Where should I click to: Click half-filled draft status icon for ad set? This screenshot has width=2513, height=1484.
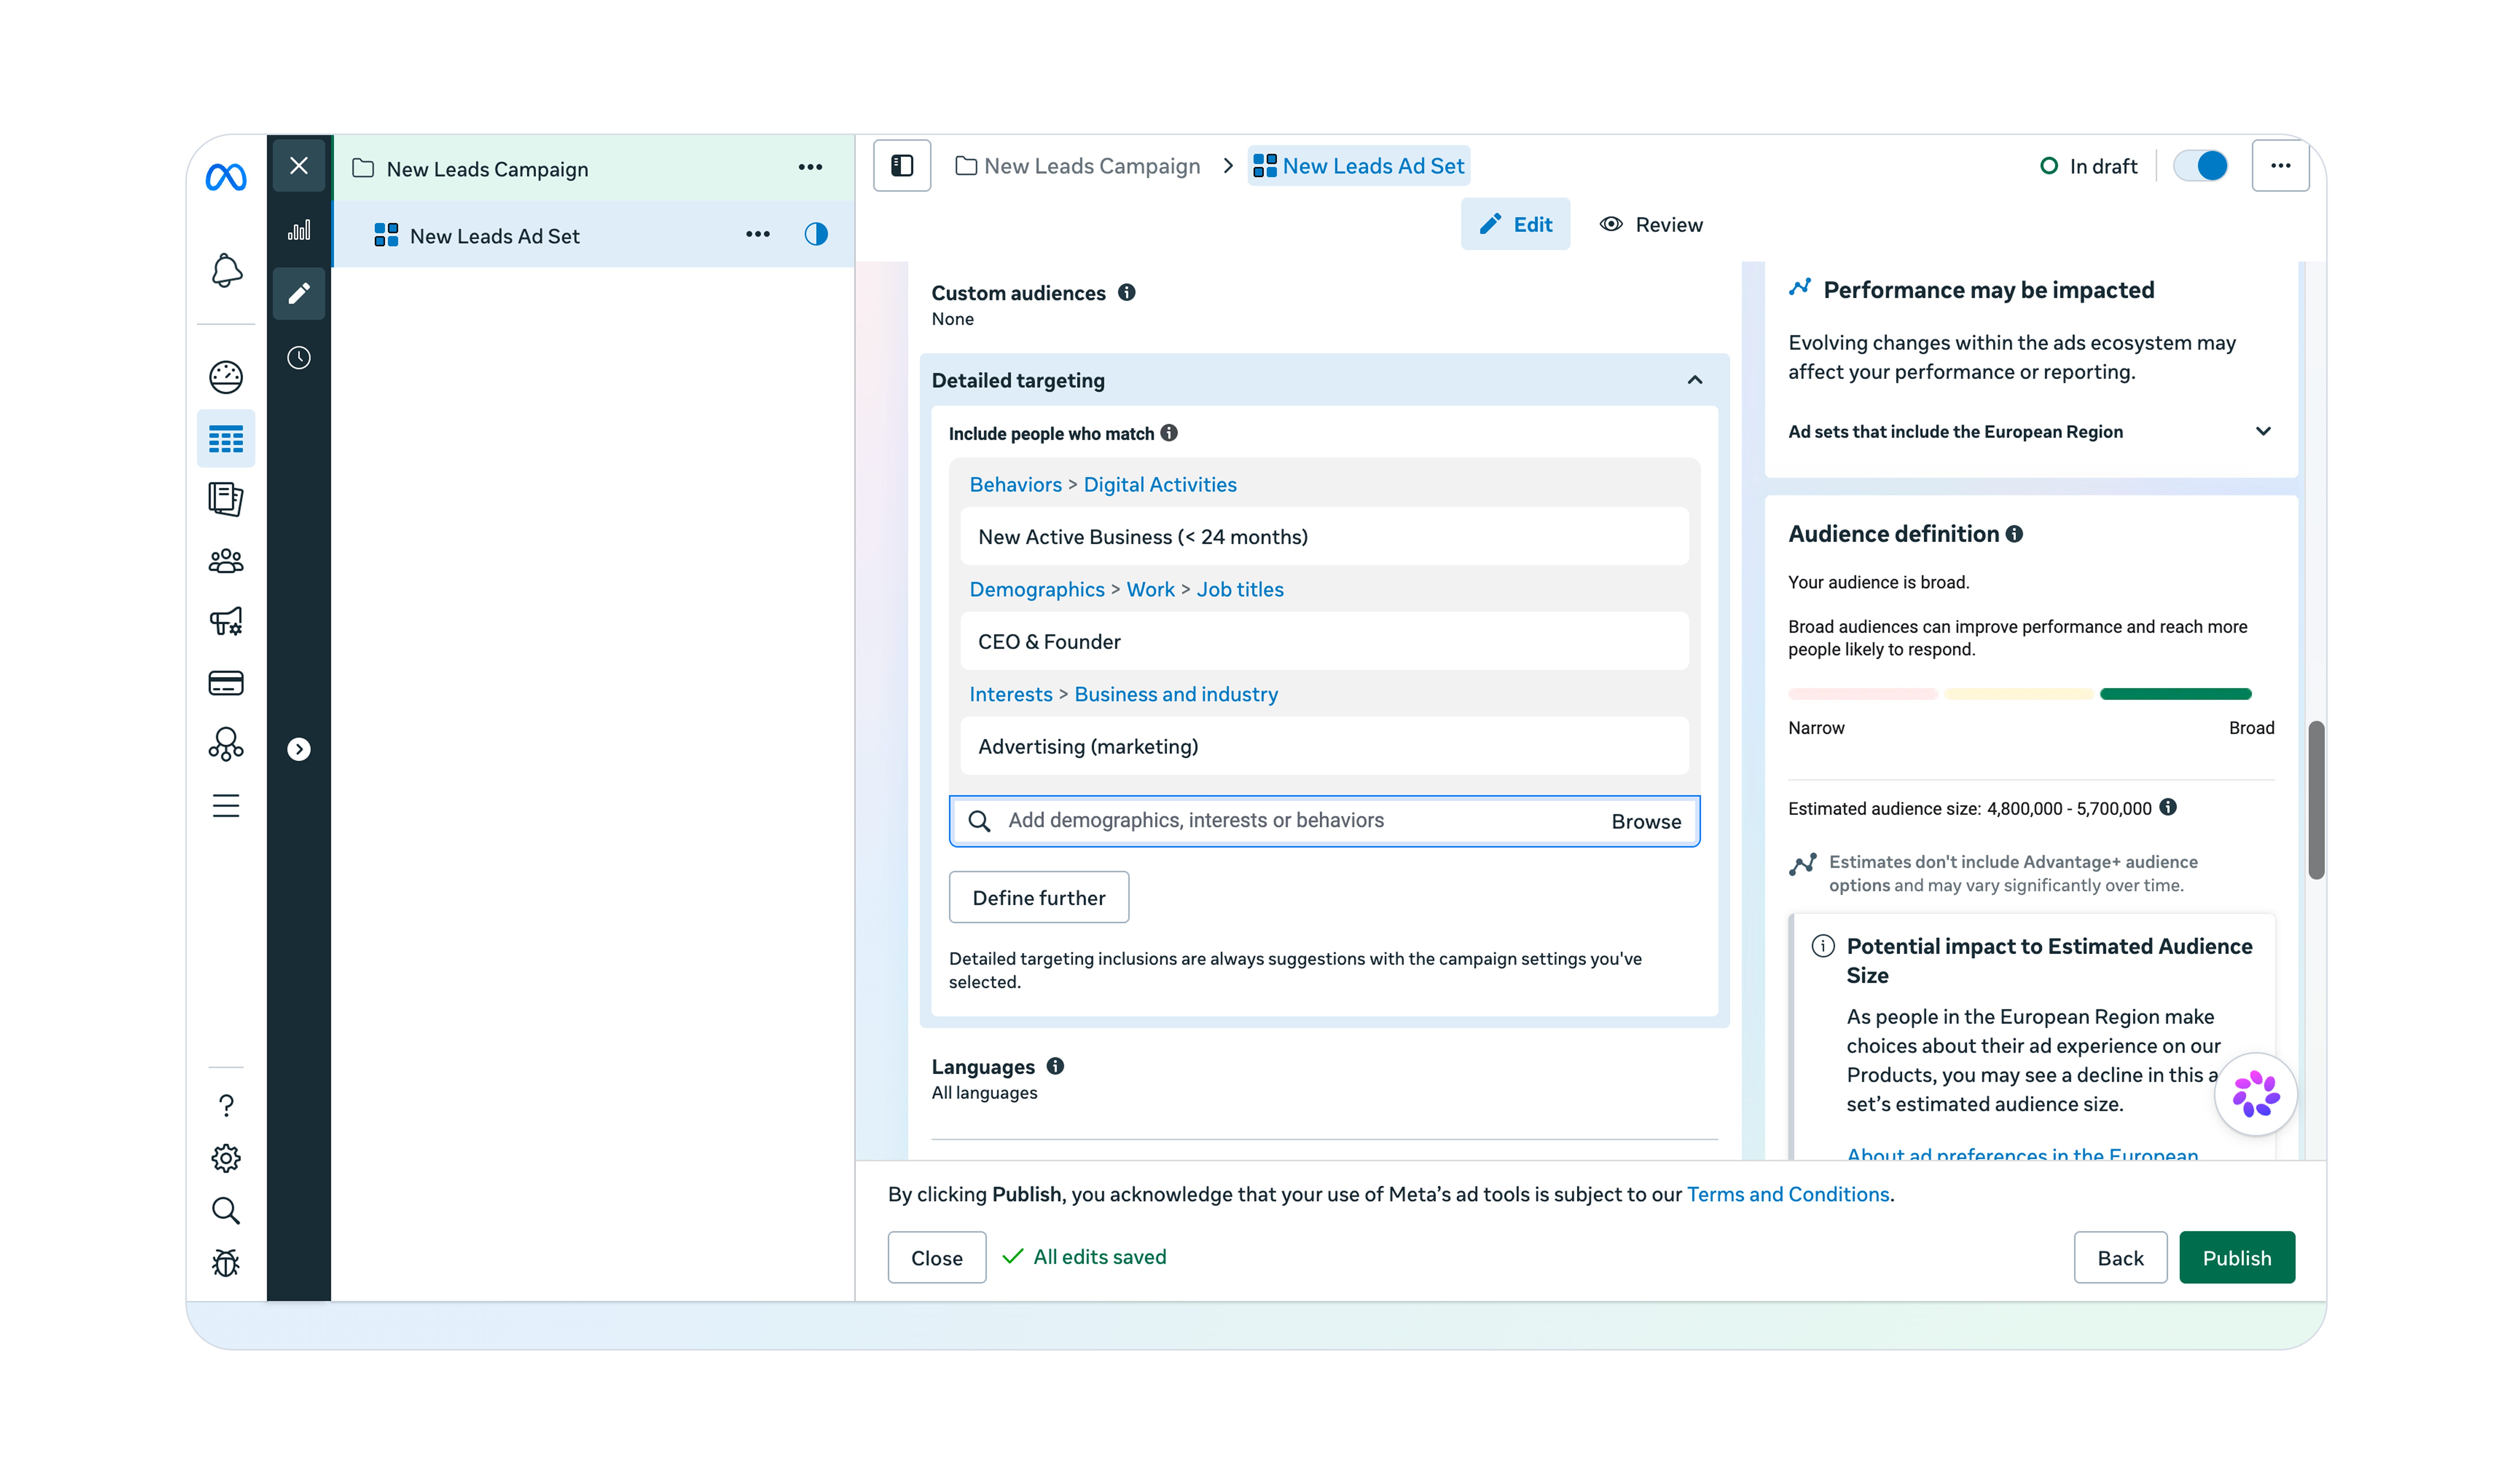816,234
